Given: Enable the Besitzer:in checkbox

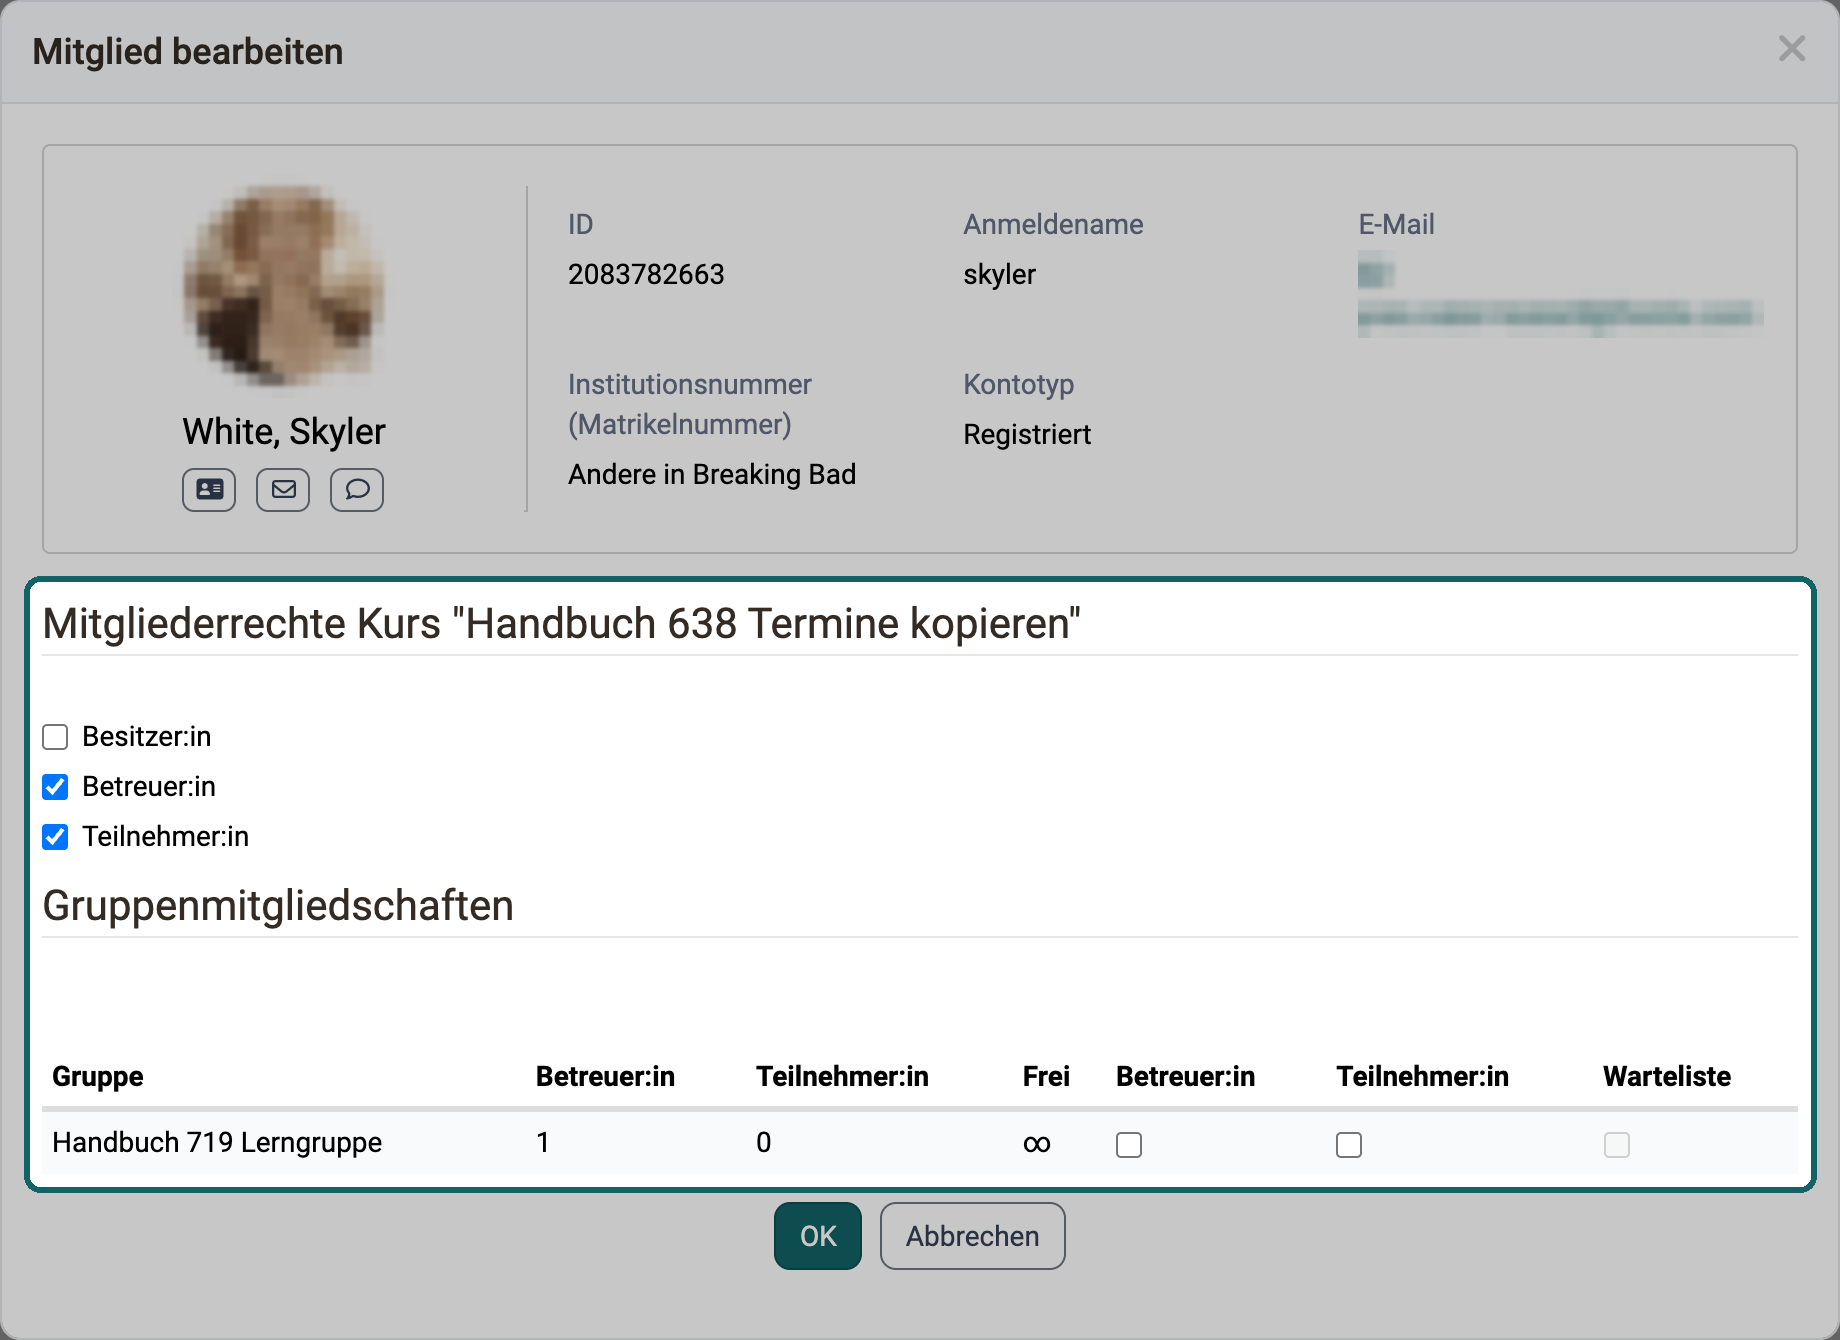Looking at the screenshot, I should pyautogui.click(x=55, y=737).
